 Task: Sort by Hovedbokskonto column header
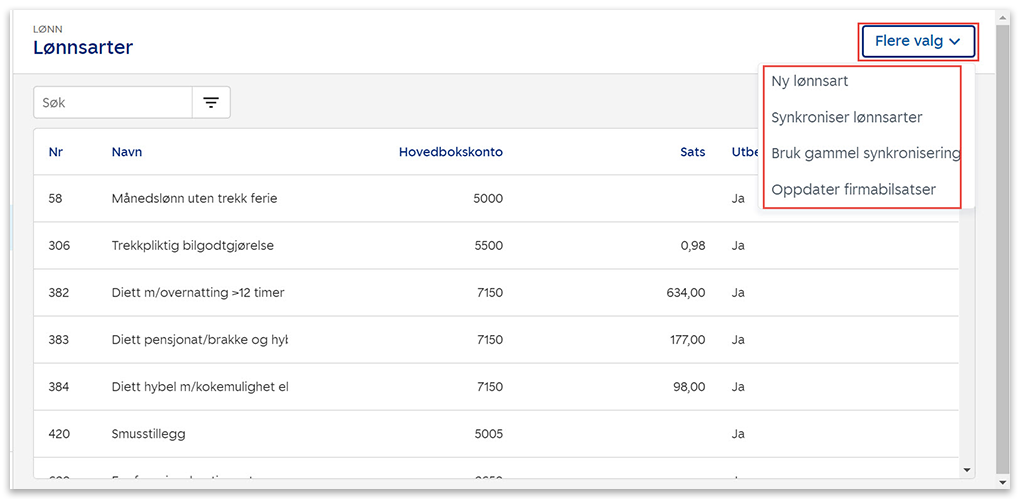click(x=450, y=152)
